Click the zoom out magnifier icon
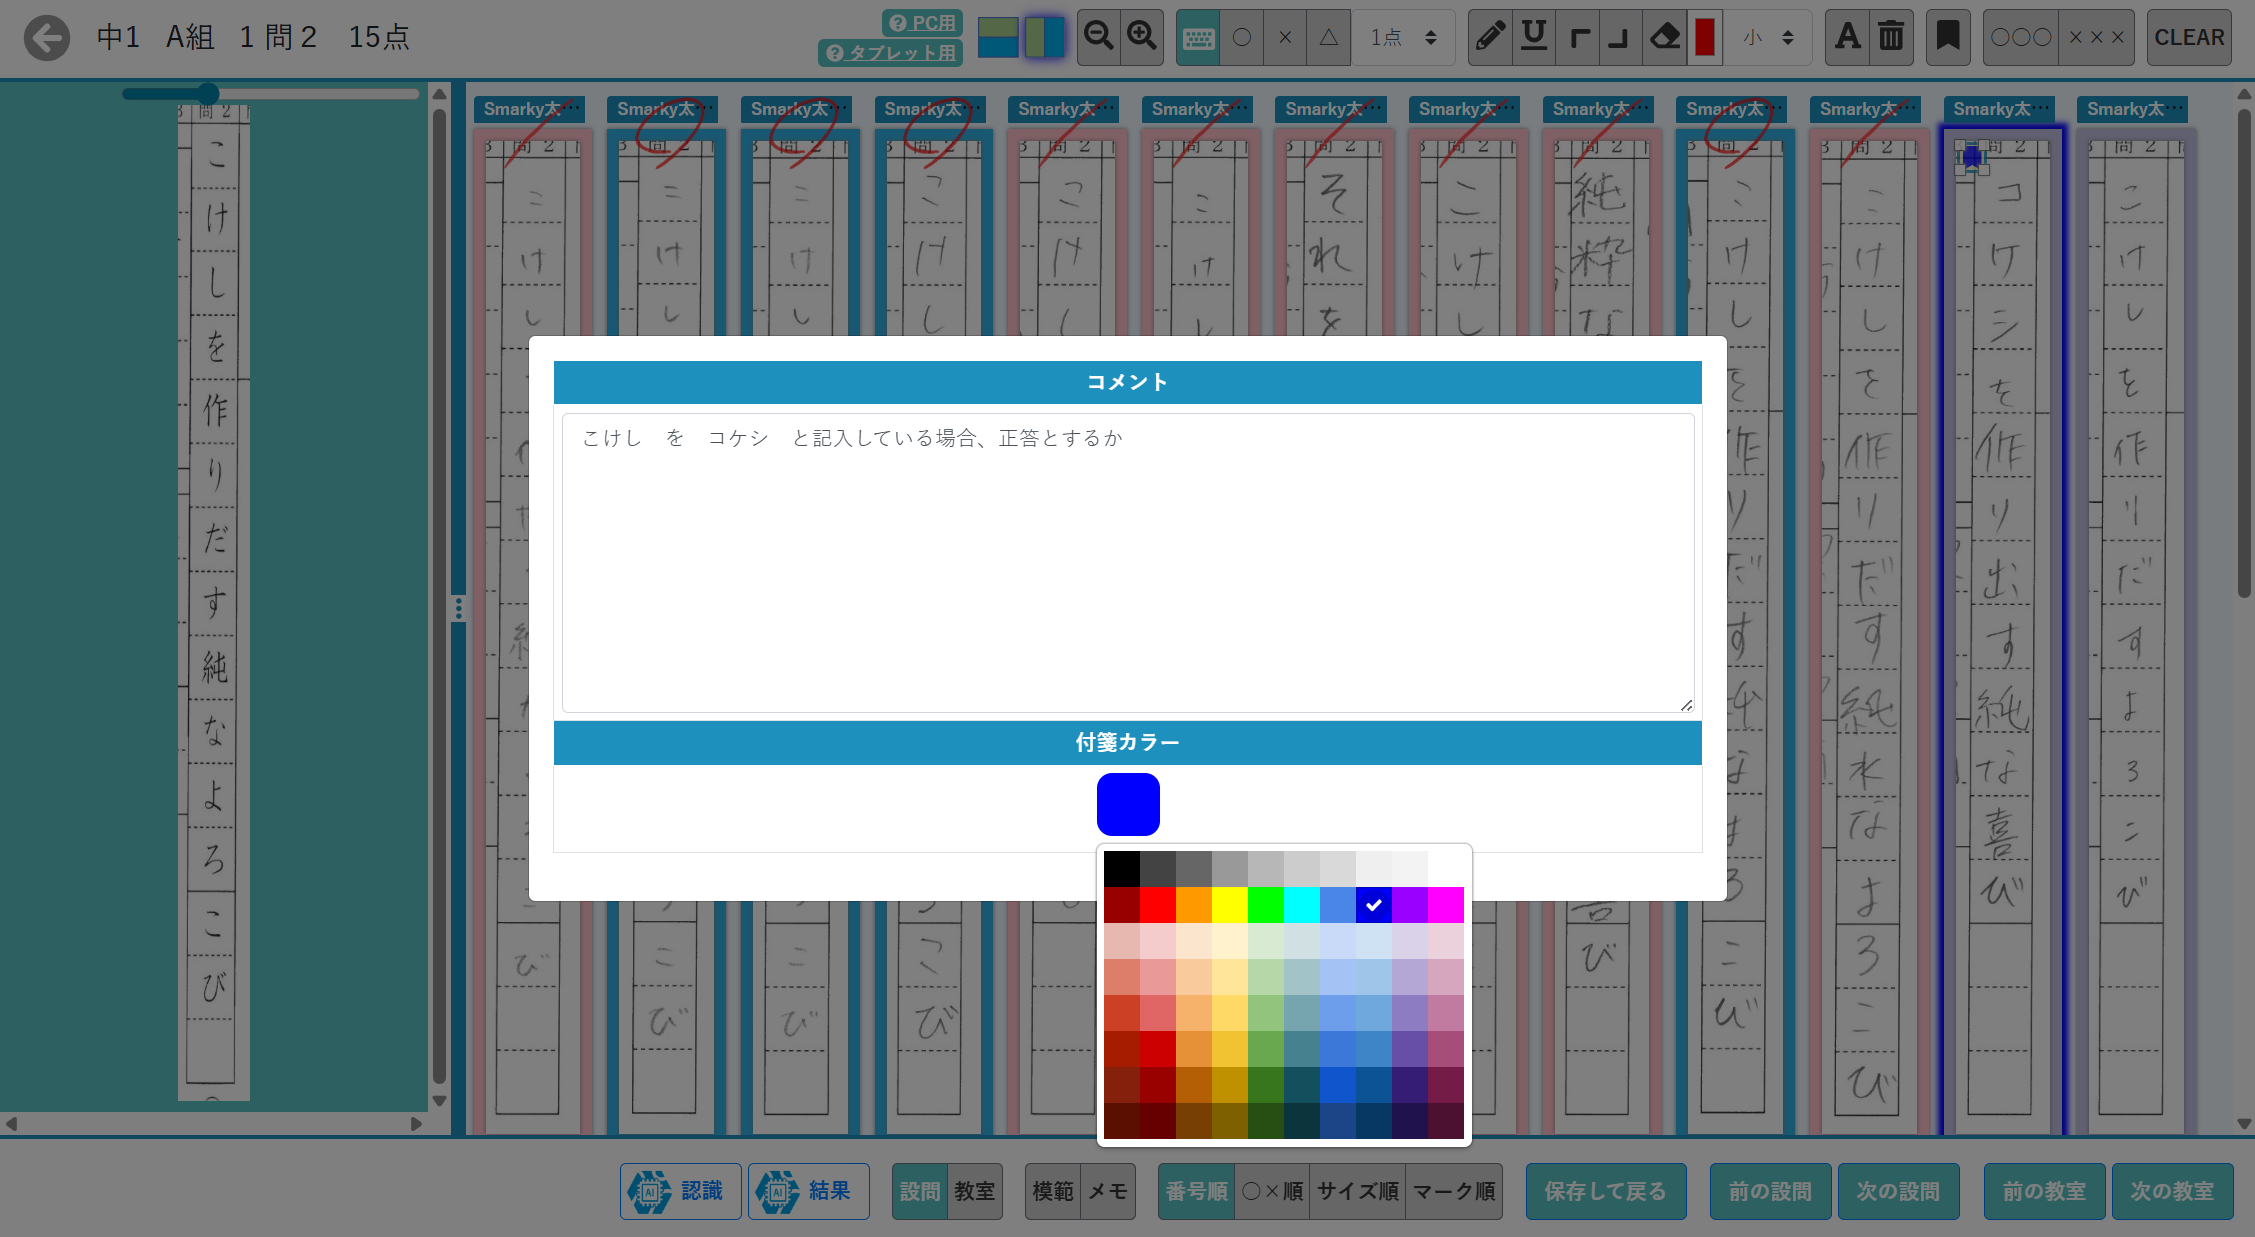This screenshot has width=2255, height=1237. click(x=1098, y=37)
